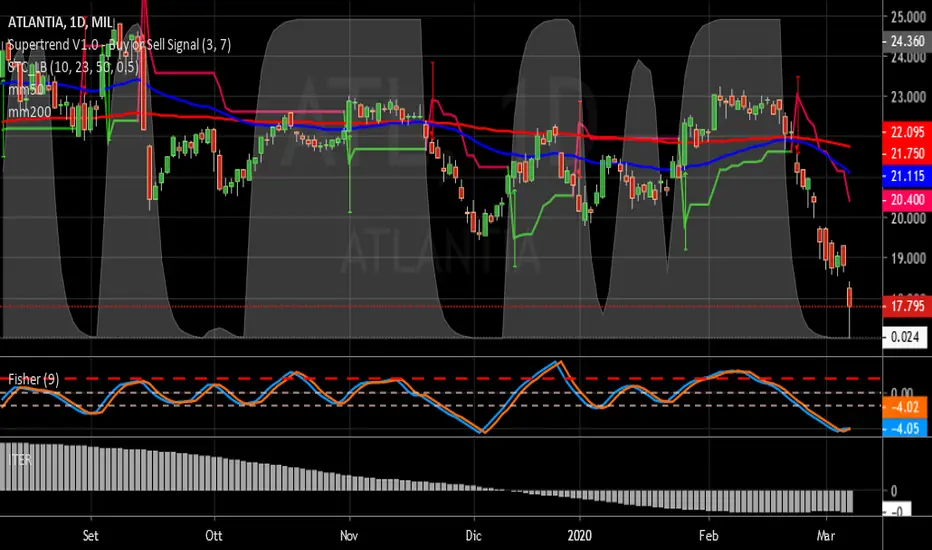Select the STC LB indicator legend
Viewport: 932px width, 550px height.
coord(73,67)
